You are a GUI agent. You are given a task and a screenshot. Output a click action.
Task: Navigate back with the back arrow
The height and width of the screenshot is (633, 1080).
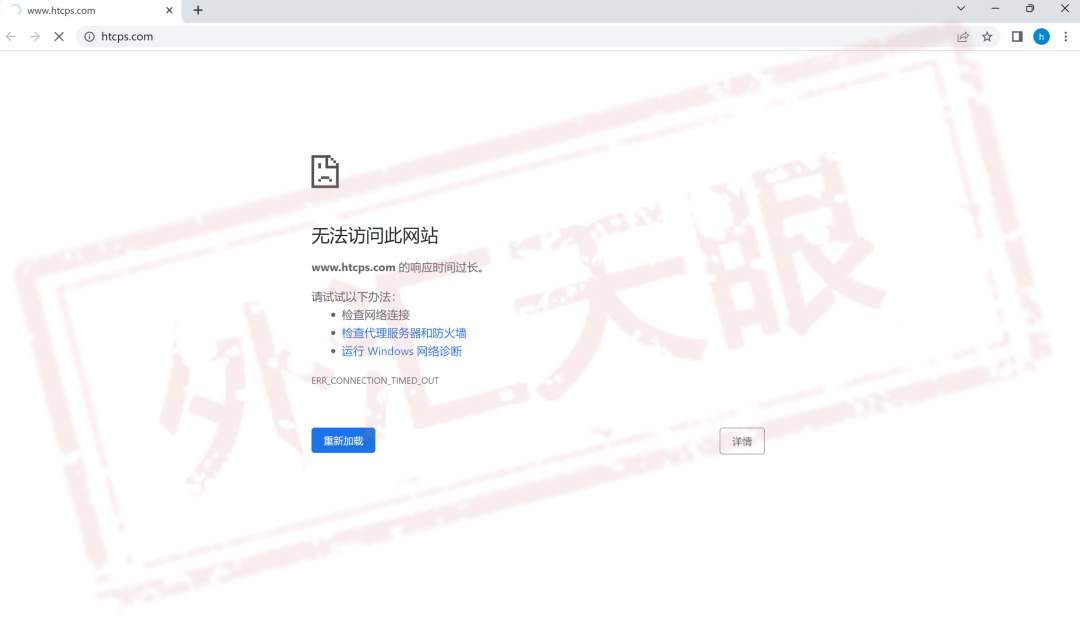10,36
